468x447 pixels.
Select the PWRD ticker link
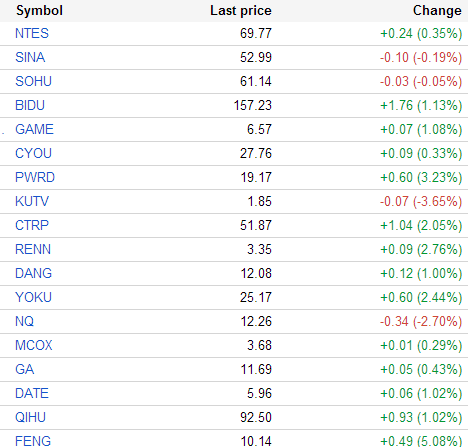pyautogui.click(x=35, y=177)
